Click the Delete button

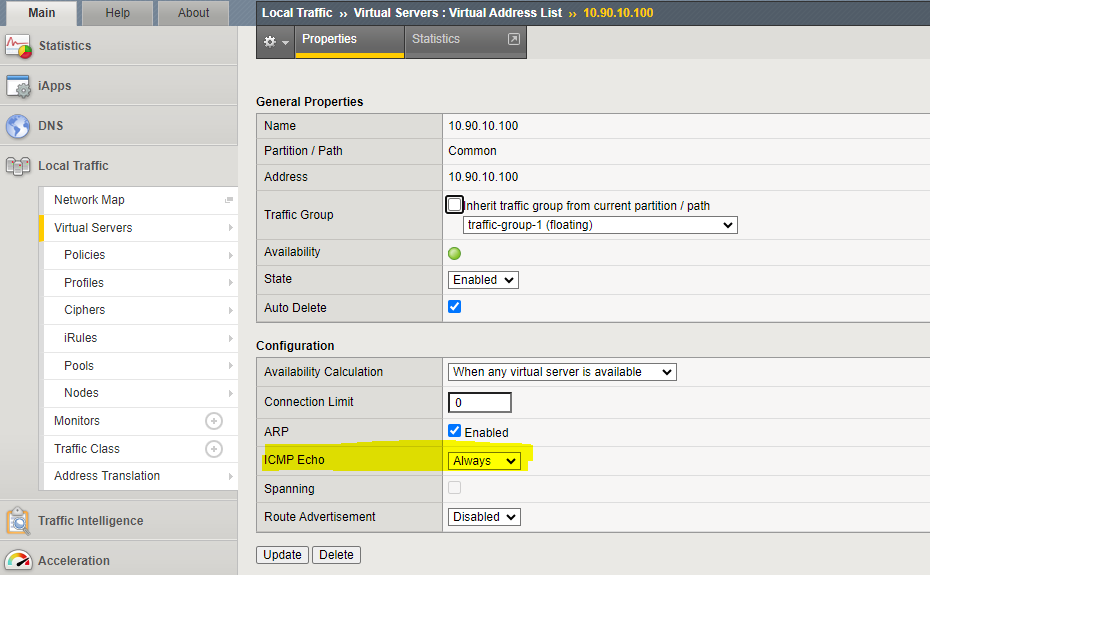pyautogui.click(x=336, y=555)
